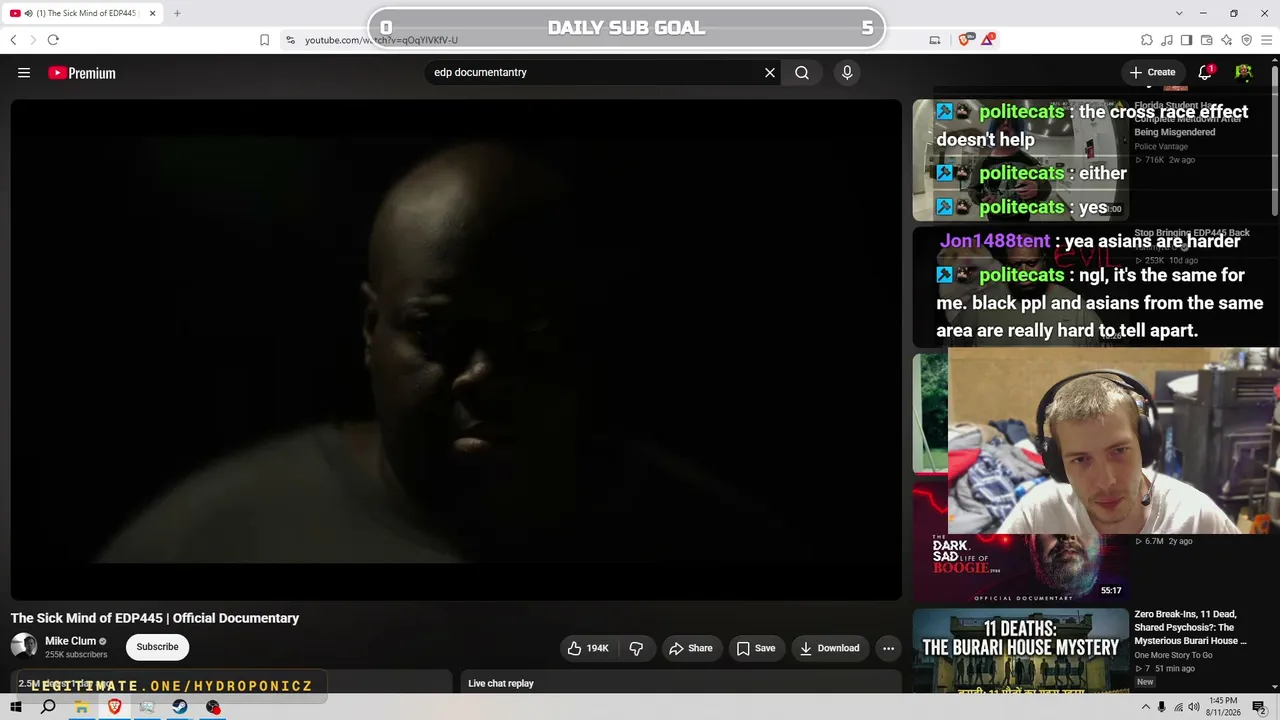Viewport: 1280px width, 720px height.
Task: Bookmark this page in Brave
Action: 264,40
